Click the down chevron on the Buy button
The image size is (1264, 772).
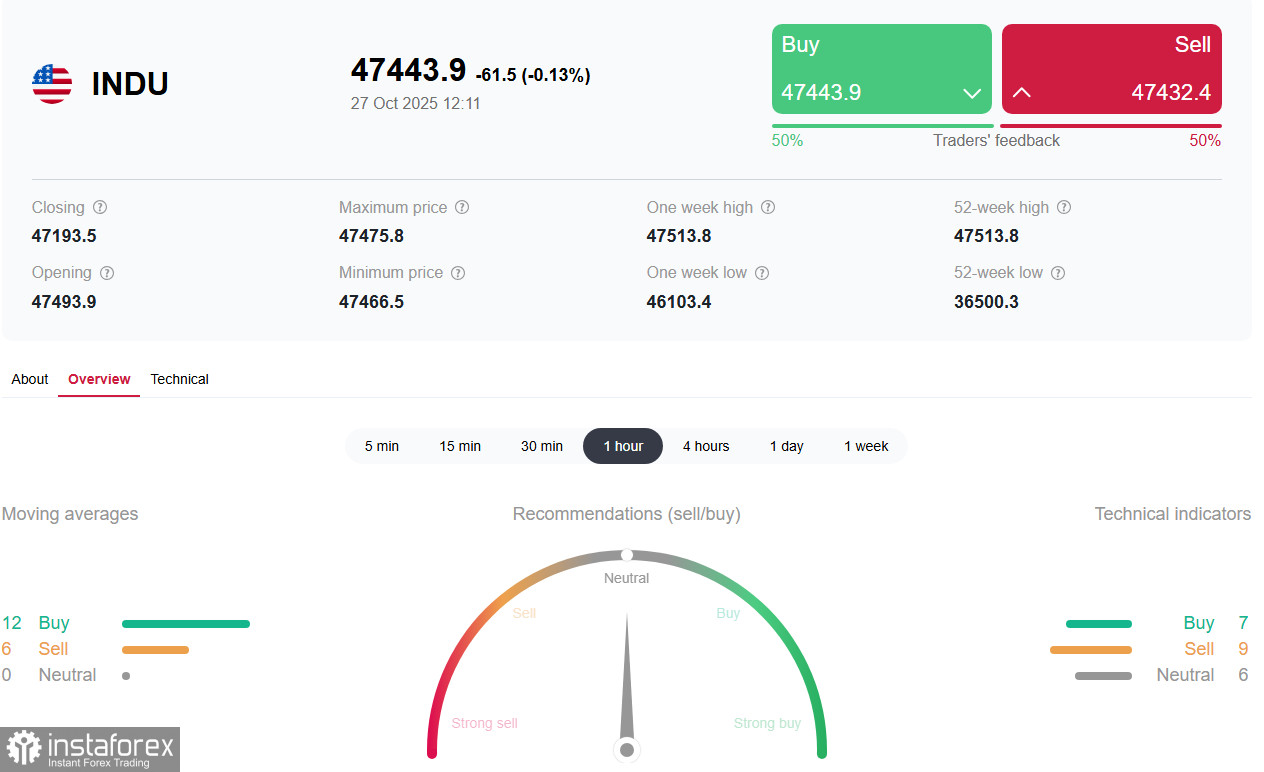972,93
